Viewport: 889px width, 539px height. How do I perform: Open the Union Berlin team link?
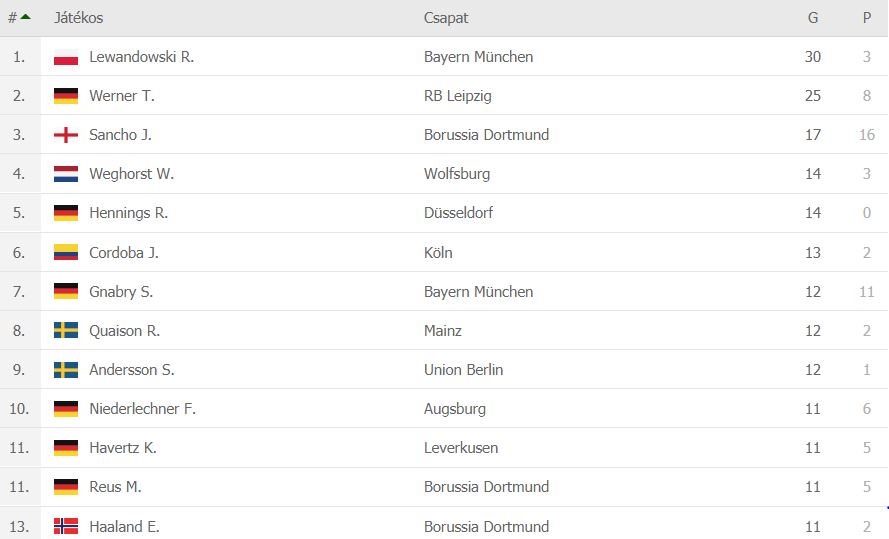463,370
